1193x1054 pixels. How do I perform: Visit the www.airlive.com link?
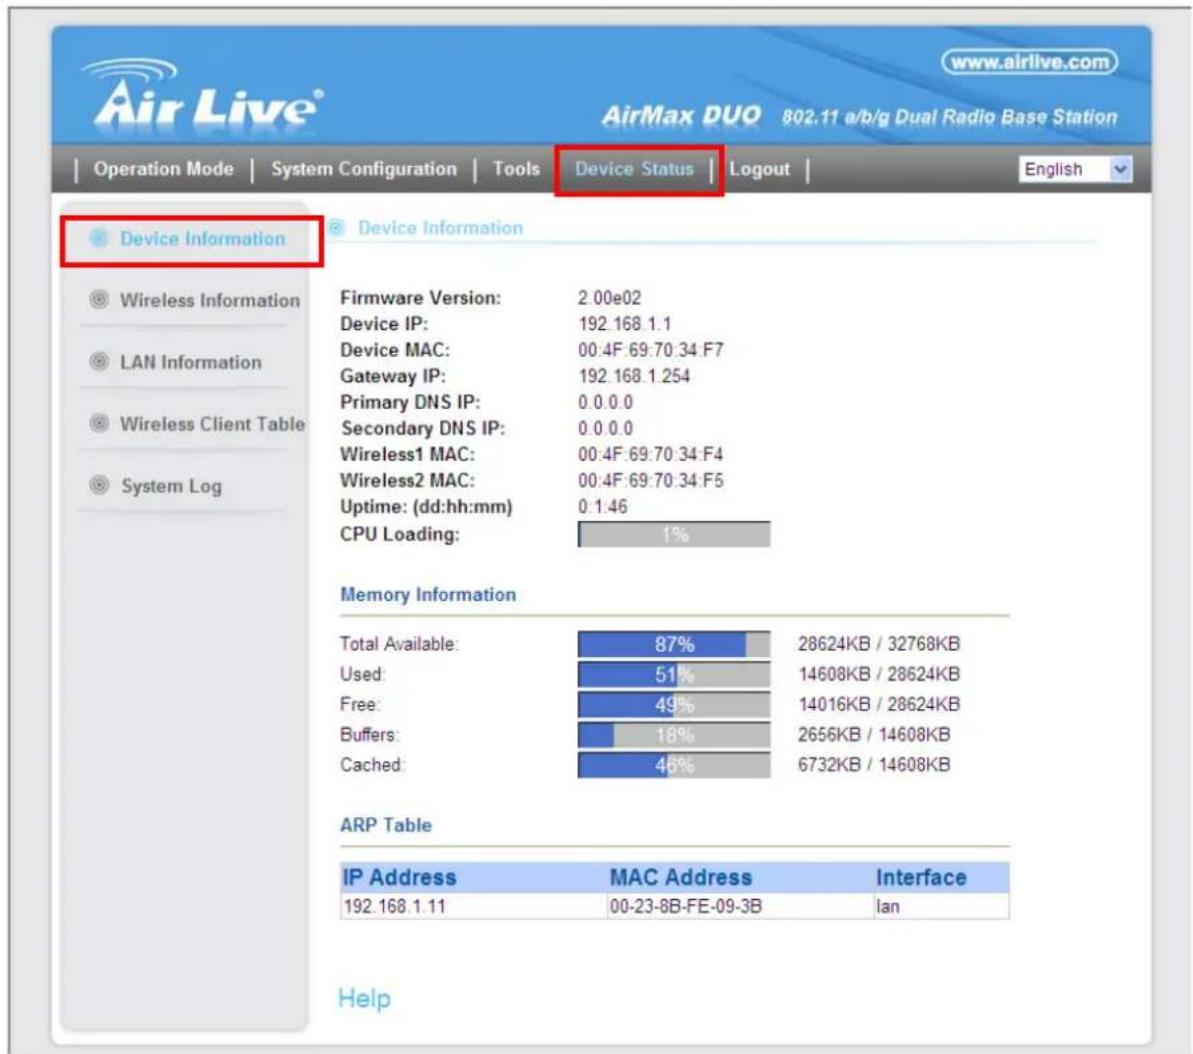1029,62
